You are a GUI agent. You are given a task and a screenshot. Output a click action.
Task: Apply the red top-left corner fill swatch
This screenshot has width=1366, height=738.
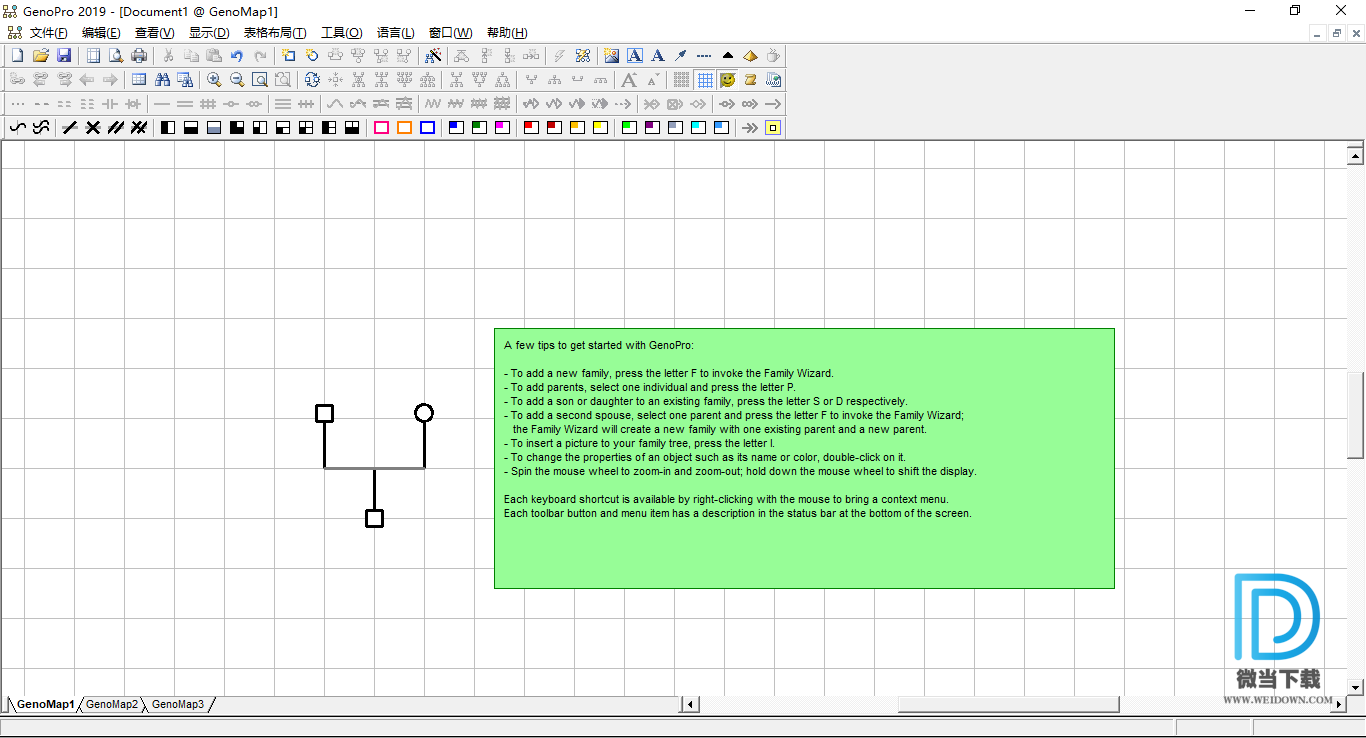point(531,127)
